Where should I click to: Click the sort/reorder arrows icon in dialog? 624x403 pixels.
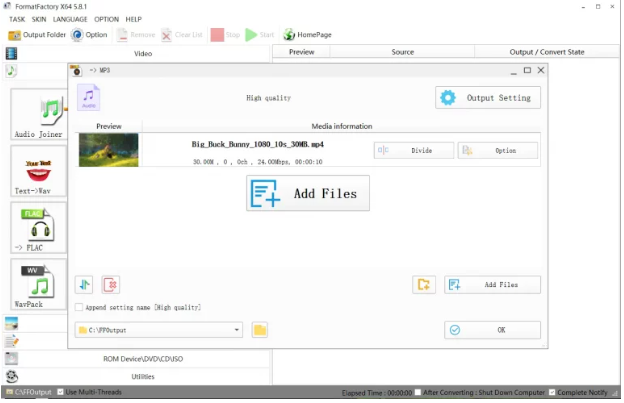pos(84,285)
